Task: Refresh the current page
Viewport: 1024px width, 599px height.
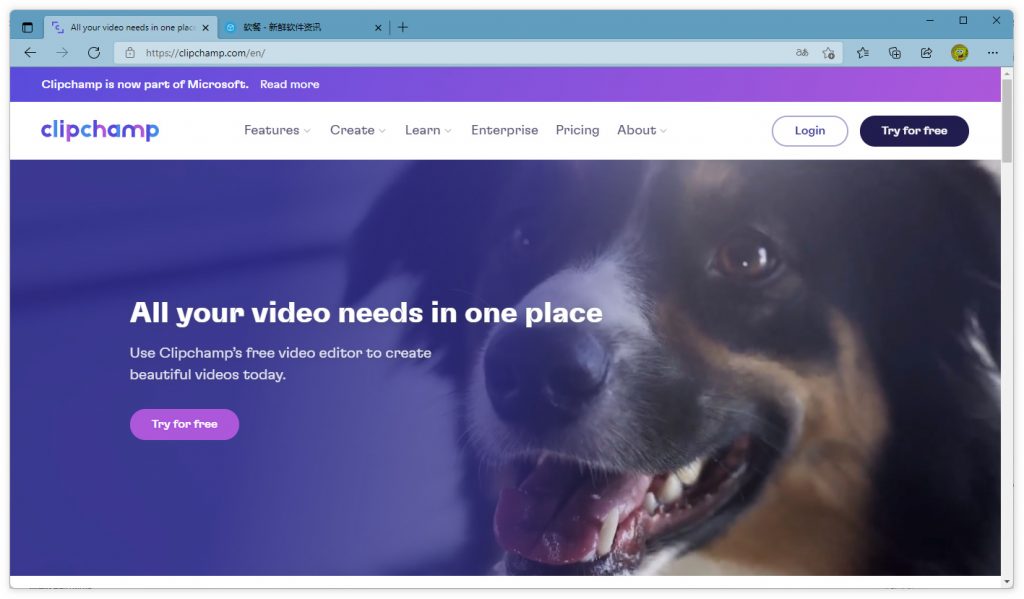Action: click(94, 53)
